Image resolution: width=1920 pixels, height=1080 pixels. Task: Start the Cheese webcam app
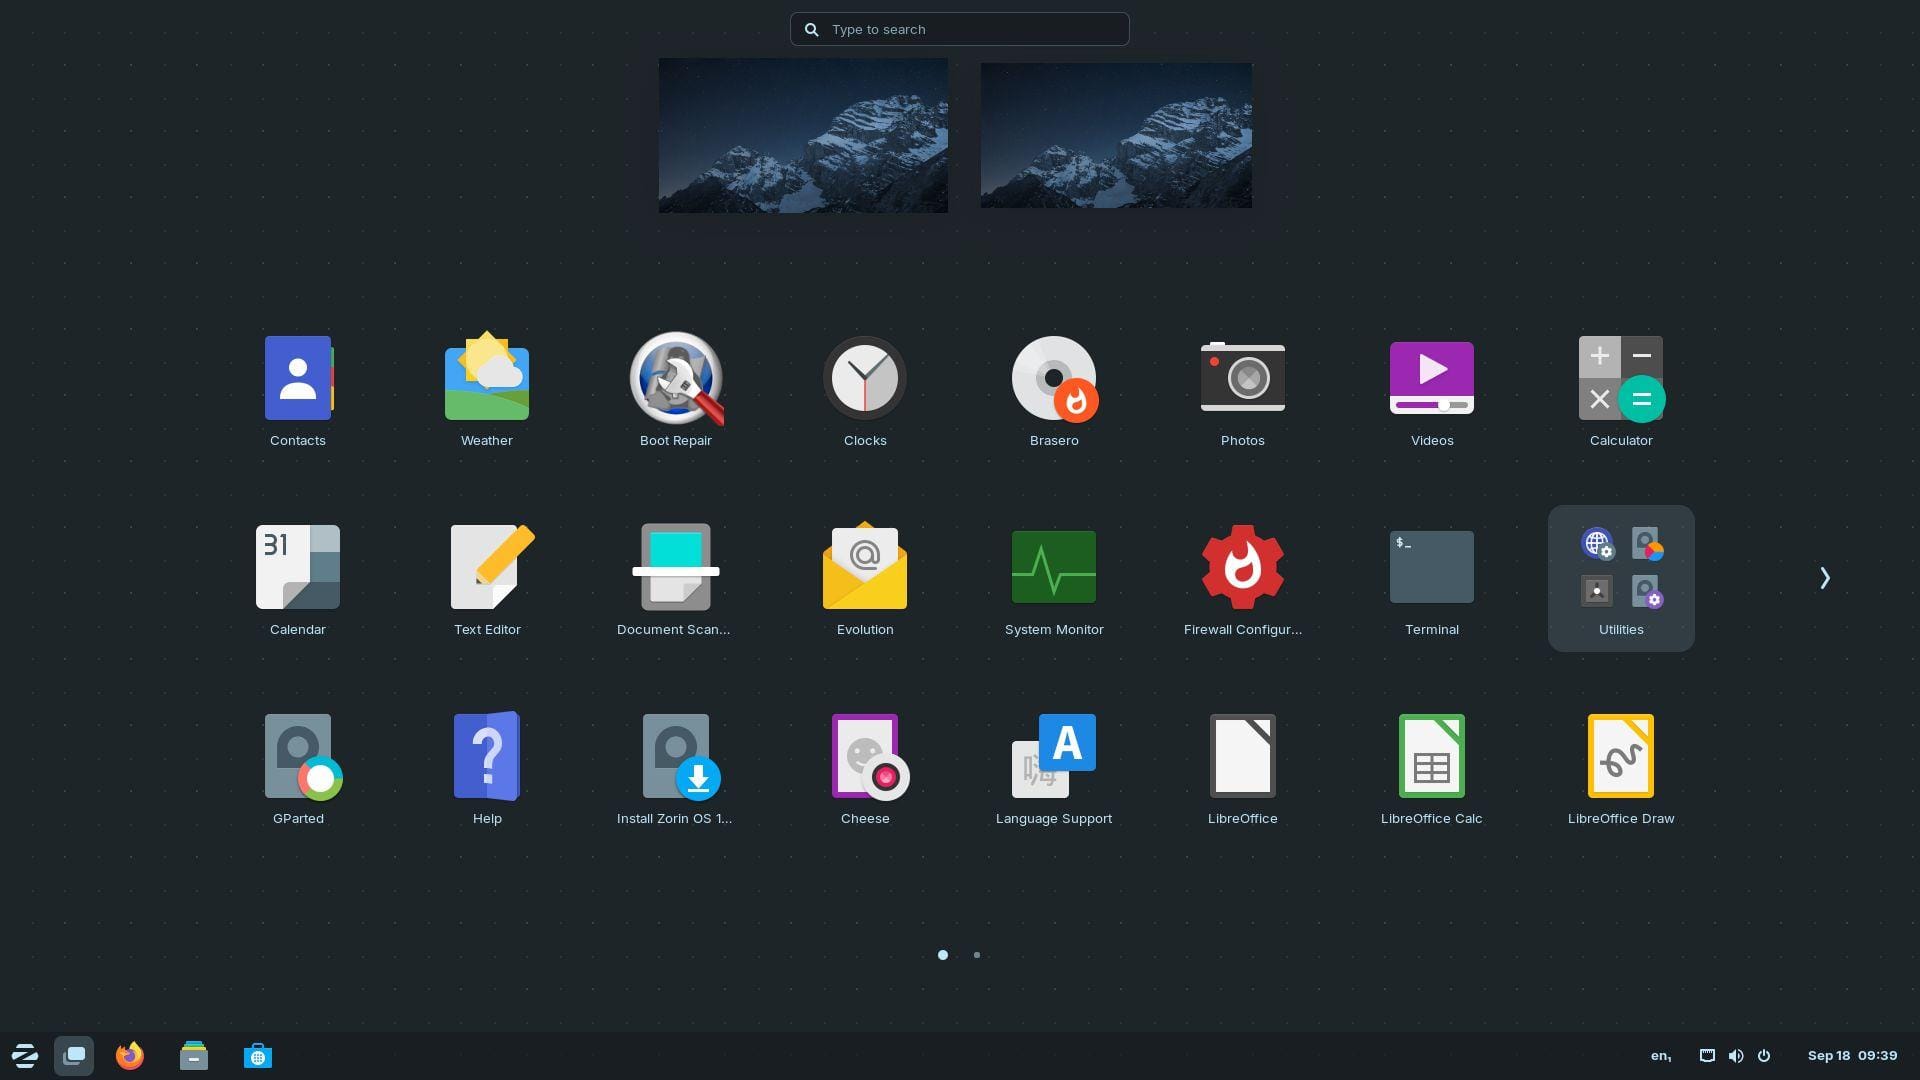pyautogui.click(x=864, y=755)
